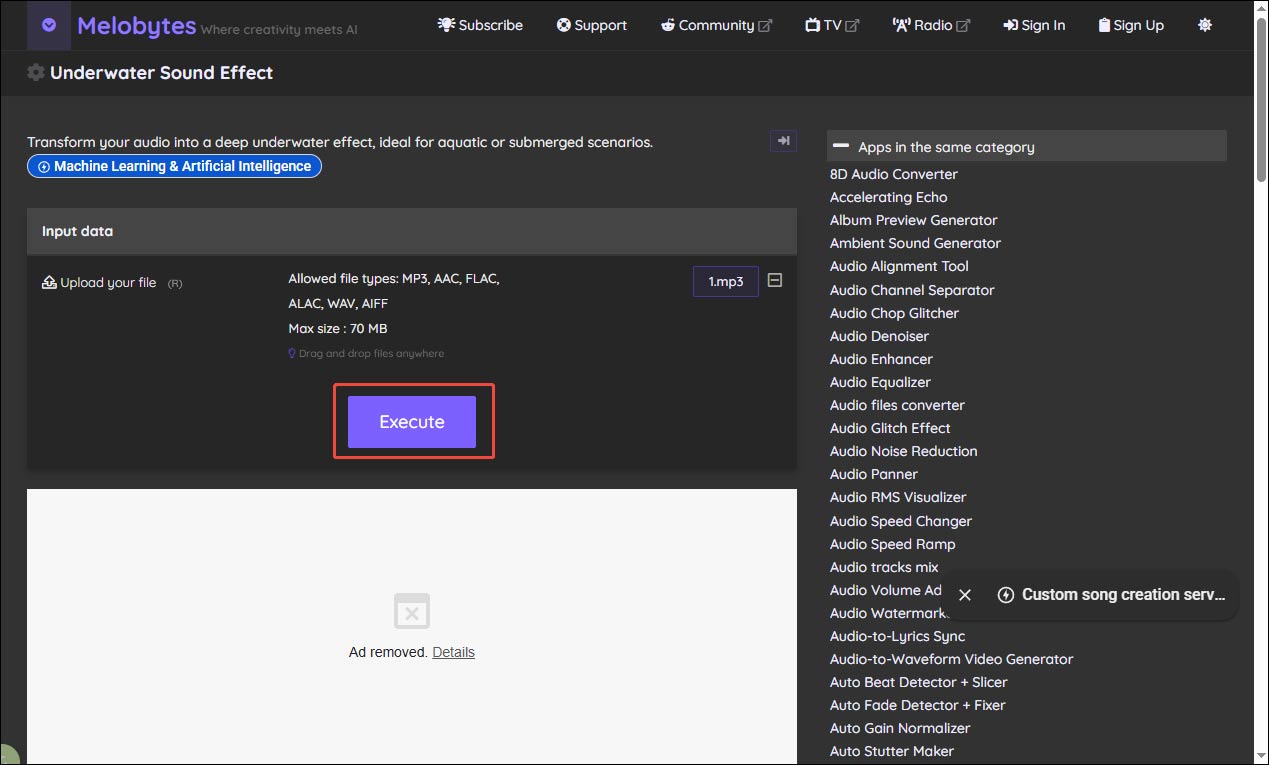1269x765 pixels.
Task: Open the Sign In menu item
Action: coord(1034,25)
